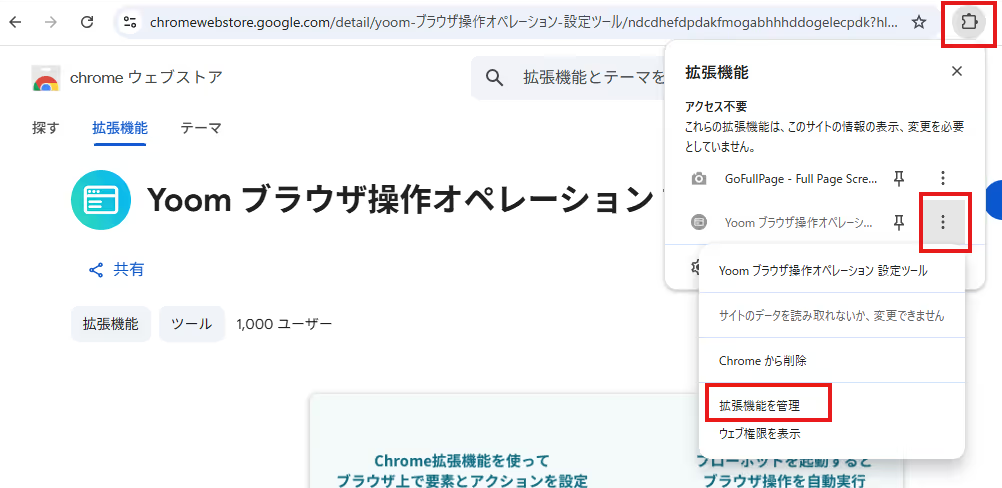Screen dimensions: 1002x488
Task: Close the 拡張機能 popup panel
Action: pyautogui.click(x=957, y=72)
